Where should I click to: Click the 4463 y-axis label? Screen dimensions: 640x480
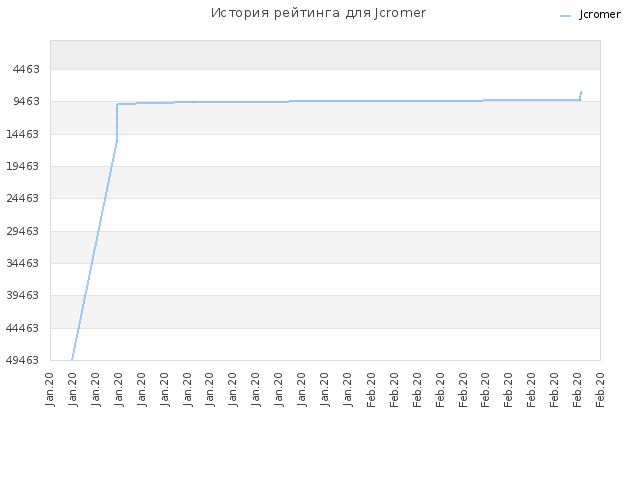pos(26,69)
